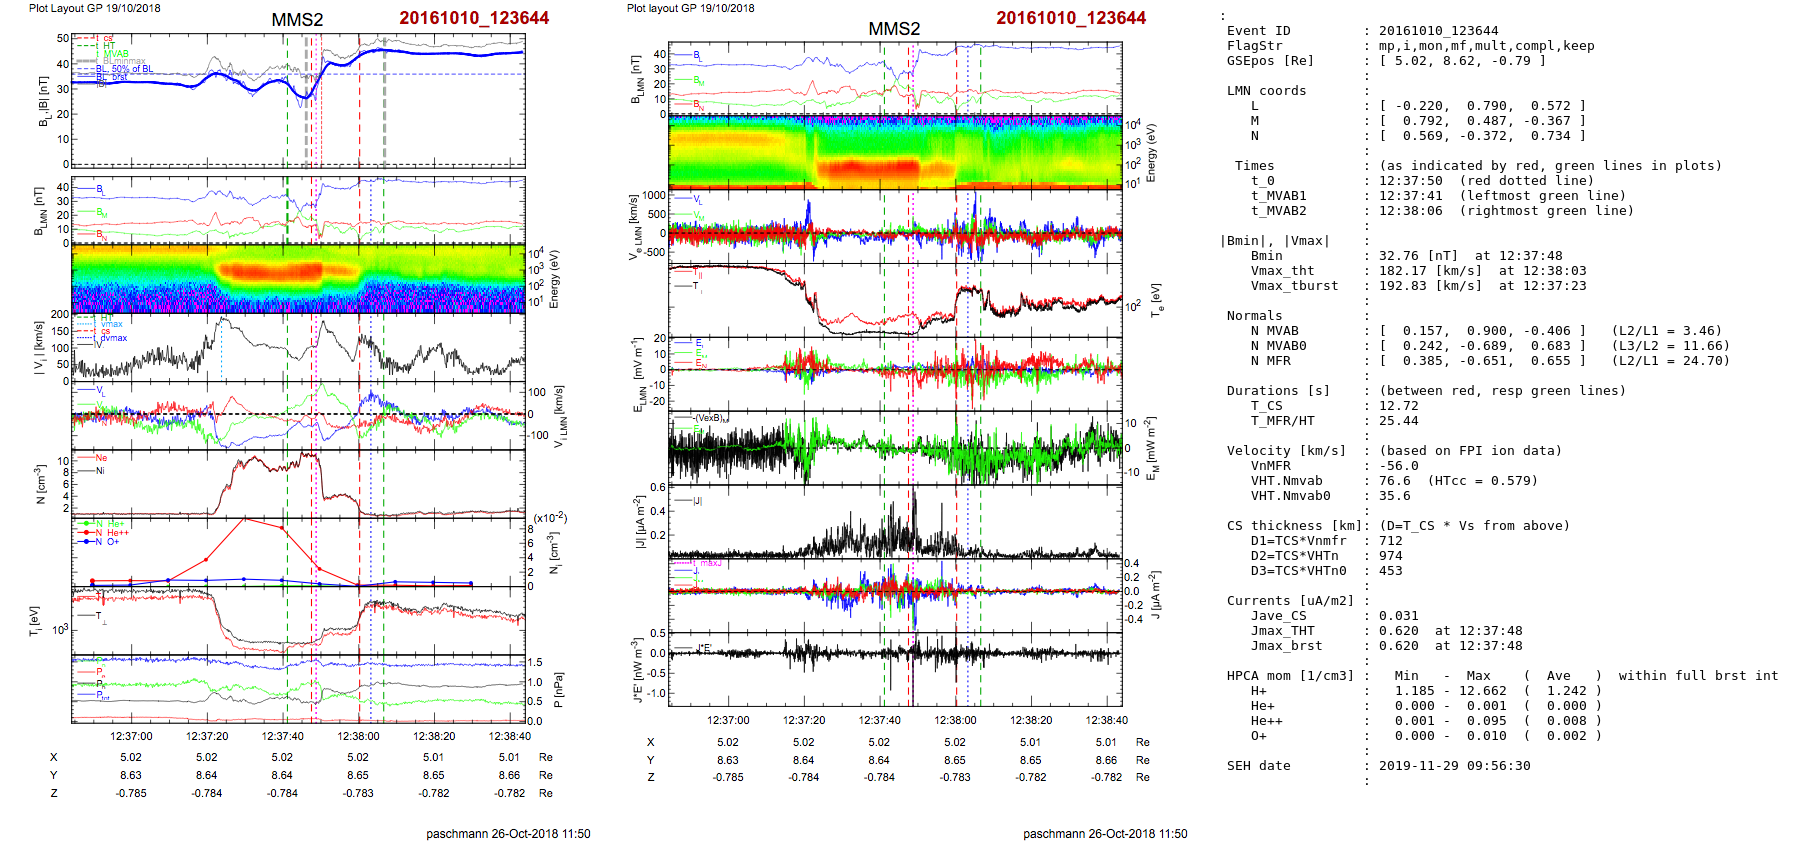Click red 20161010_123644 heading above left plot
Screen dimensions: 1804x841
tap(474, 18)
